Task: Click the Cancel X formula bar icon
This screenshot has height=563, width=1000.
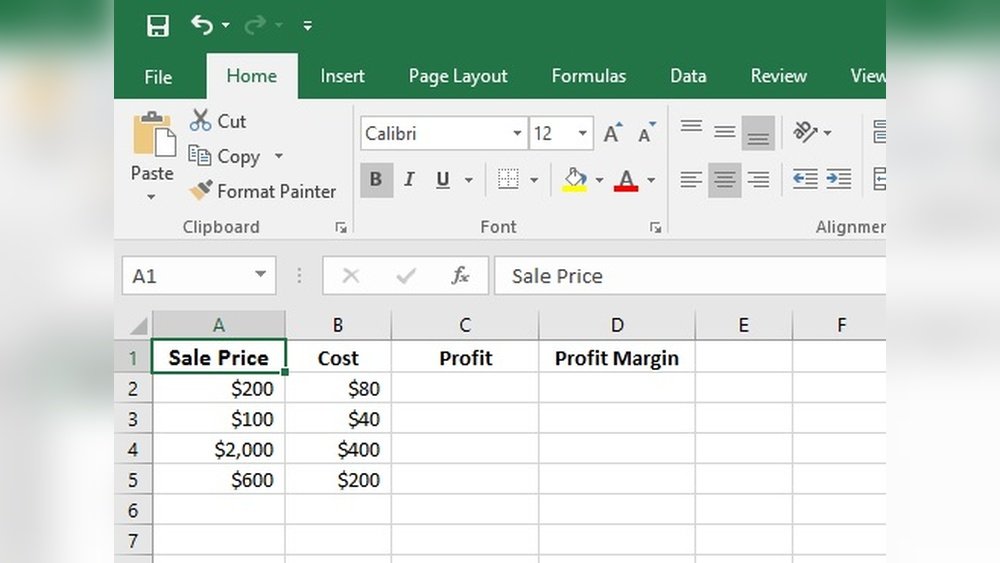Action: pos(351,276)
